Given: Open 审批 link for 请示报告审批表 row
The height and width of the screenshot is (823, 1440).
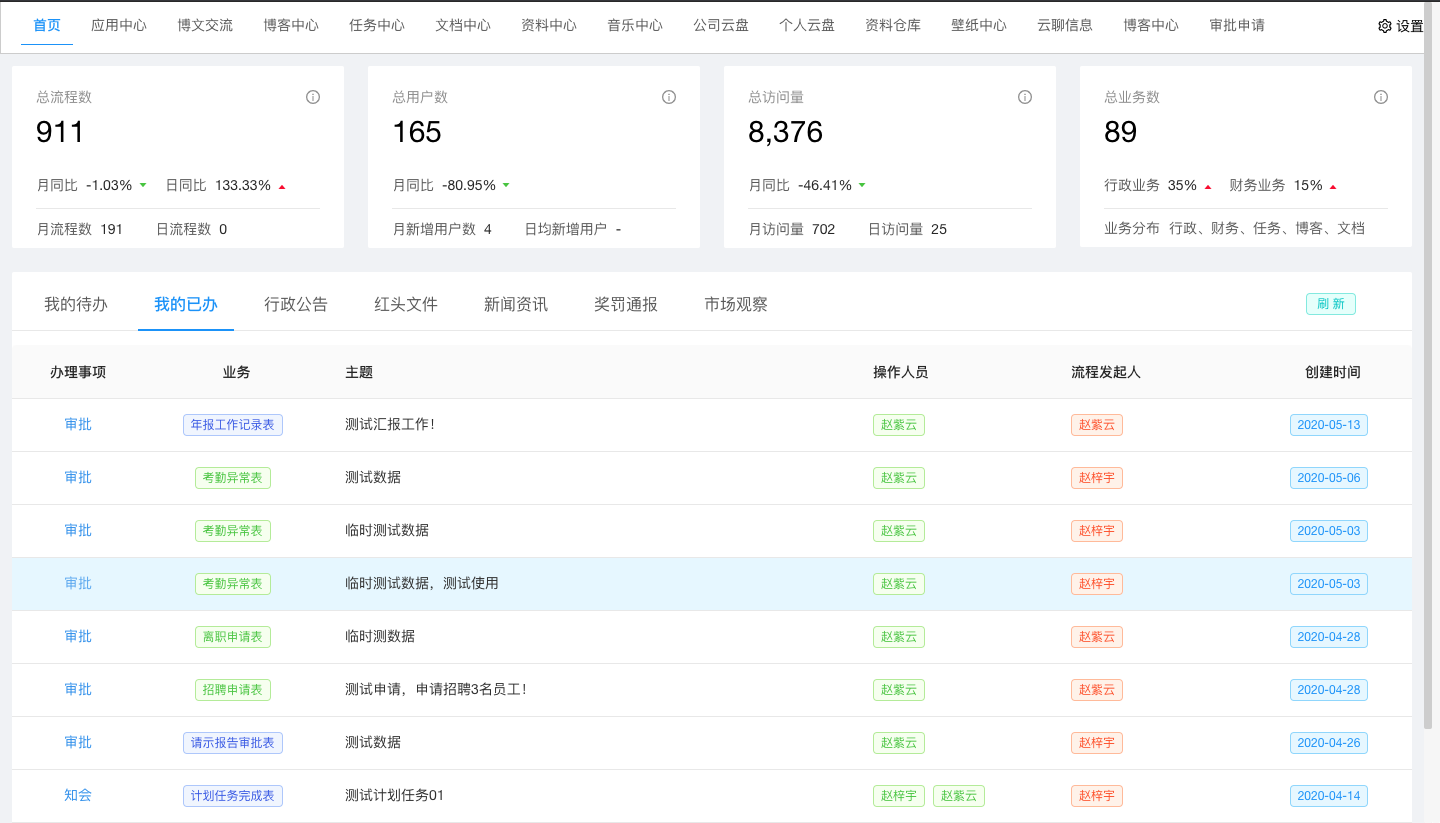Looking at the screenshot, I should [78, 742].
